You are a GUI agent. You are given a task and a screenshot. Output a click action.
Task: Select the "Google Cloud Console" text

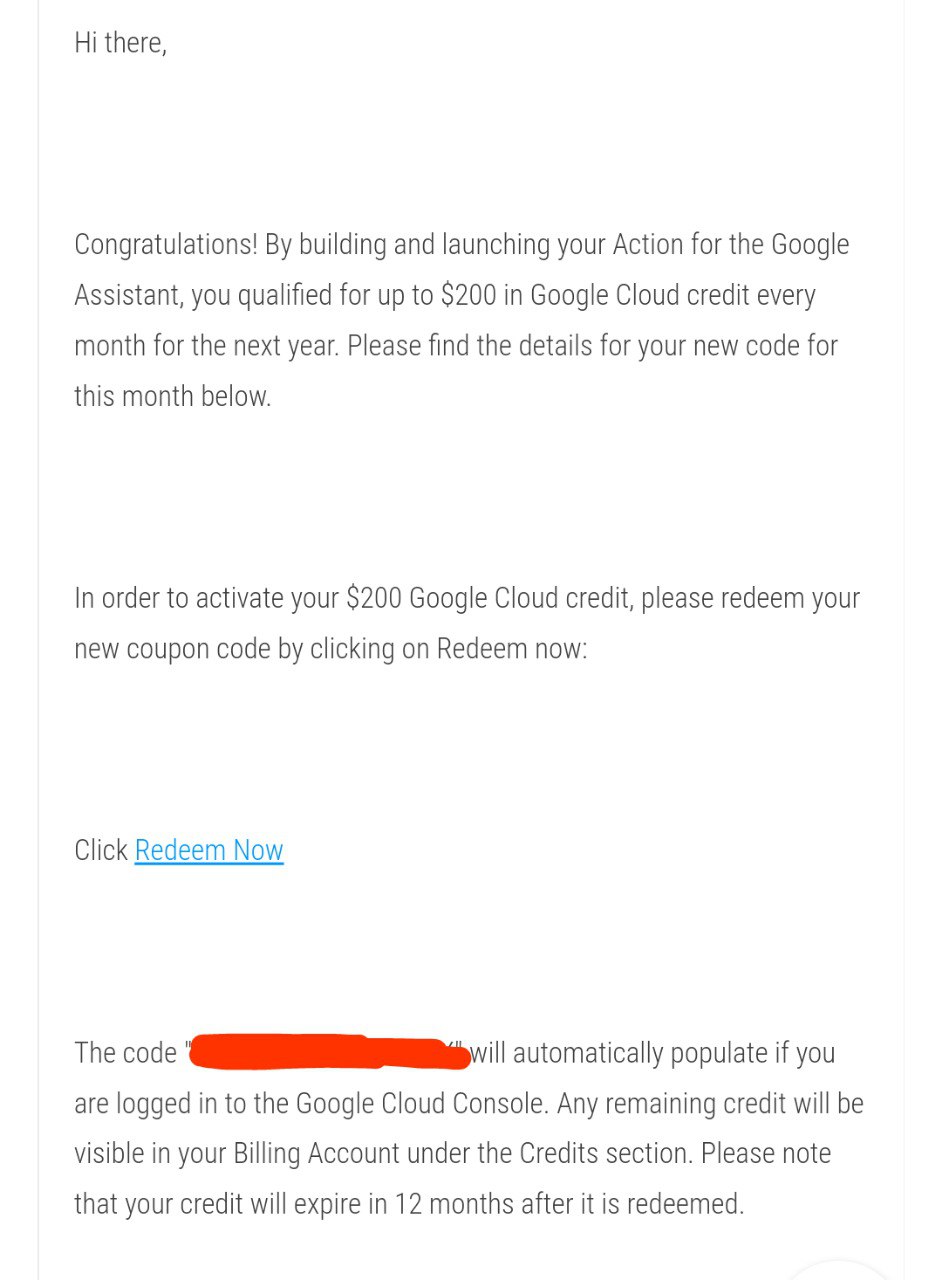pyautogui.click(x=422, y=1104)
